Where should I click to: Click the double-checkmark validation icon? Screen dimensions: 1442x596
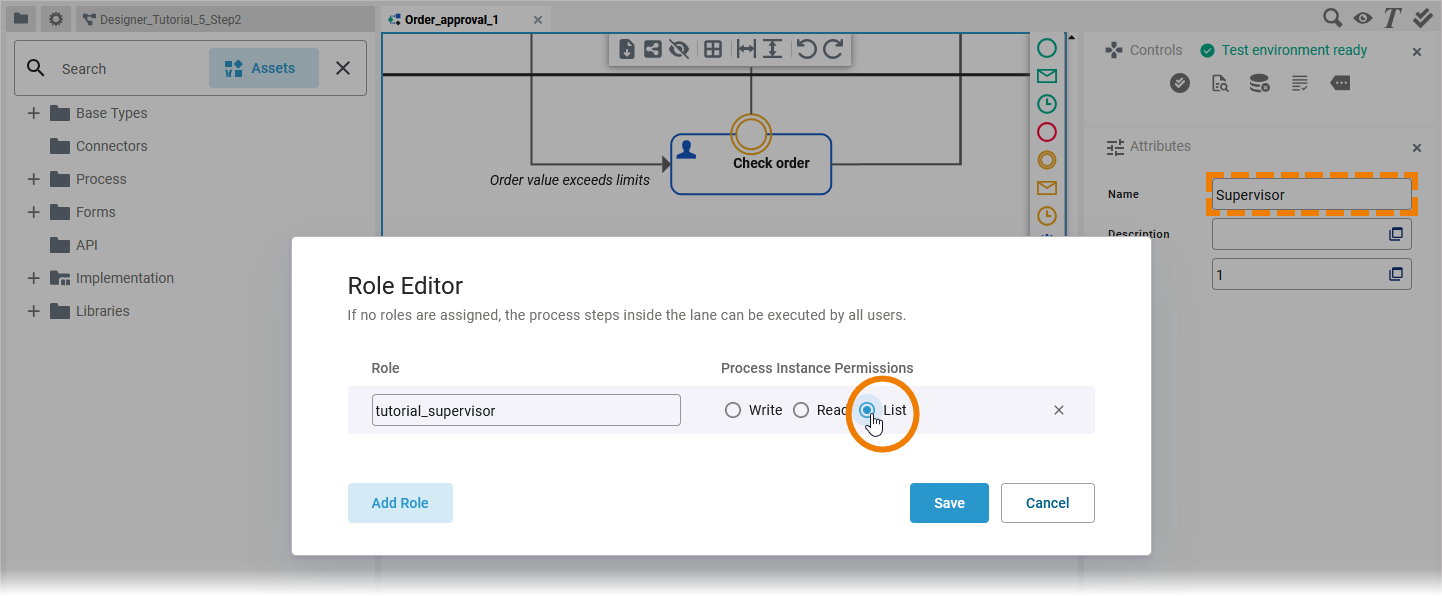1422,18
